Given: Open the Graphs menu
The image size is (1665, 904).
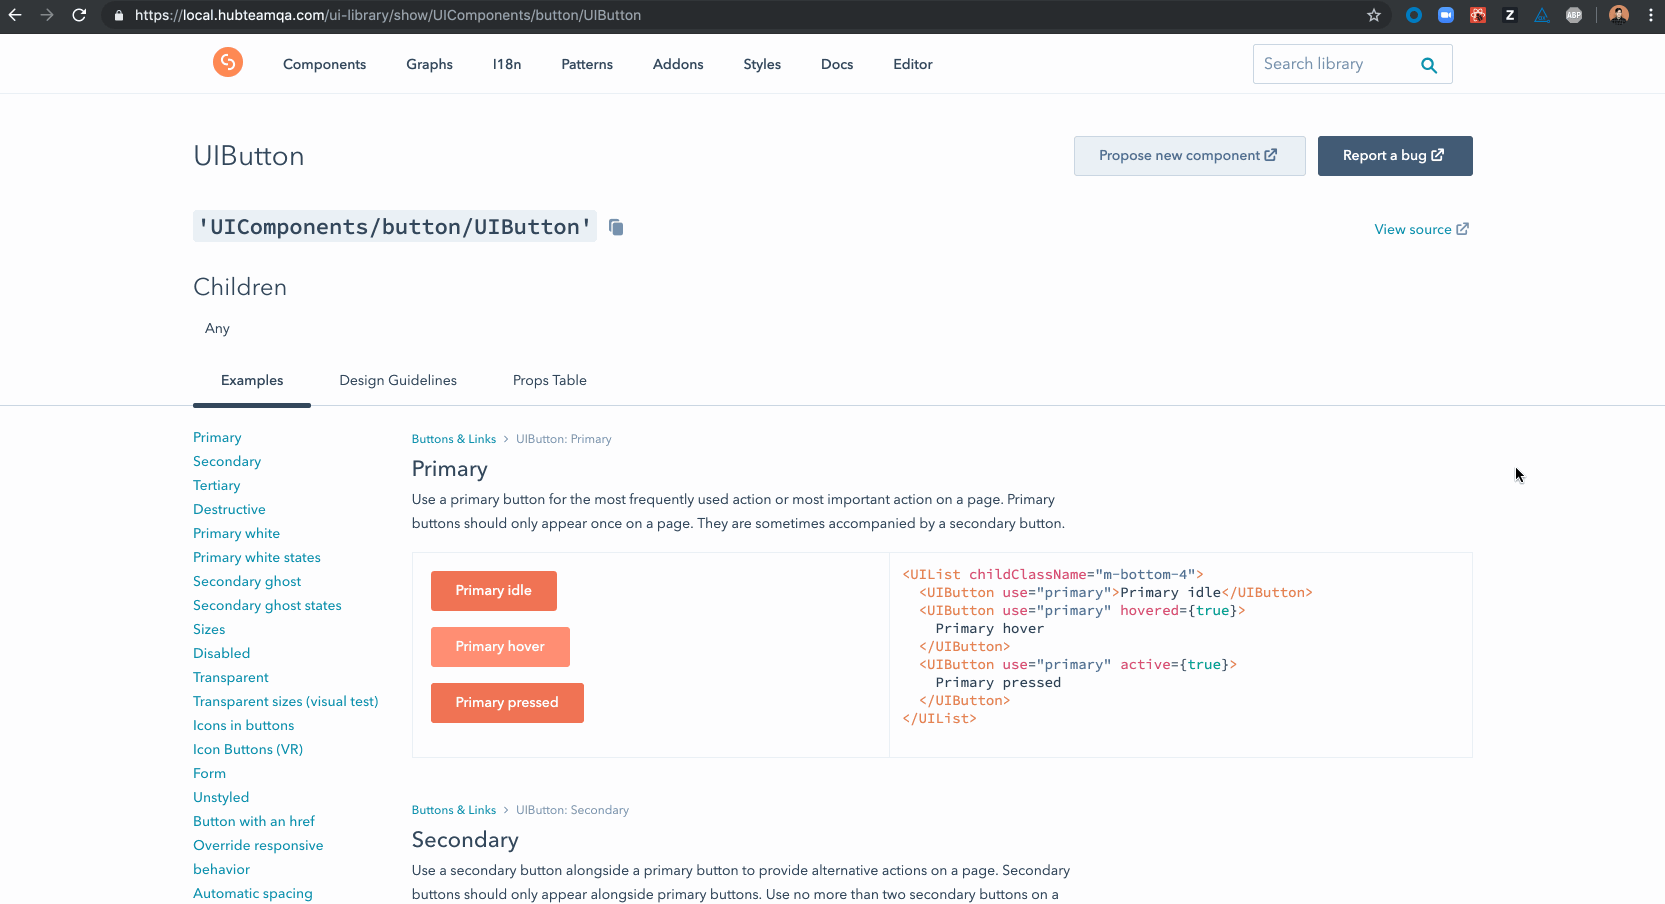Looking at the screenshot, I should click(x=429, y=64).
